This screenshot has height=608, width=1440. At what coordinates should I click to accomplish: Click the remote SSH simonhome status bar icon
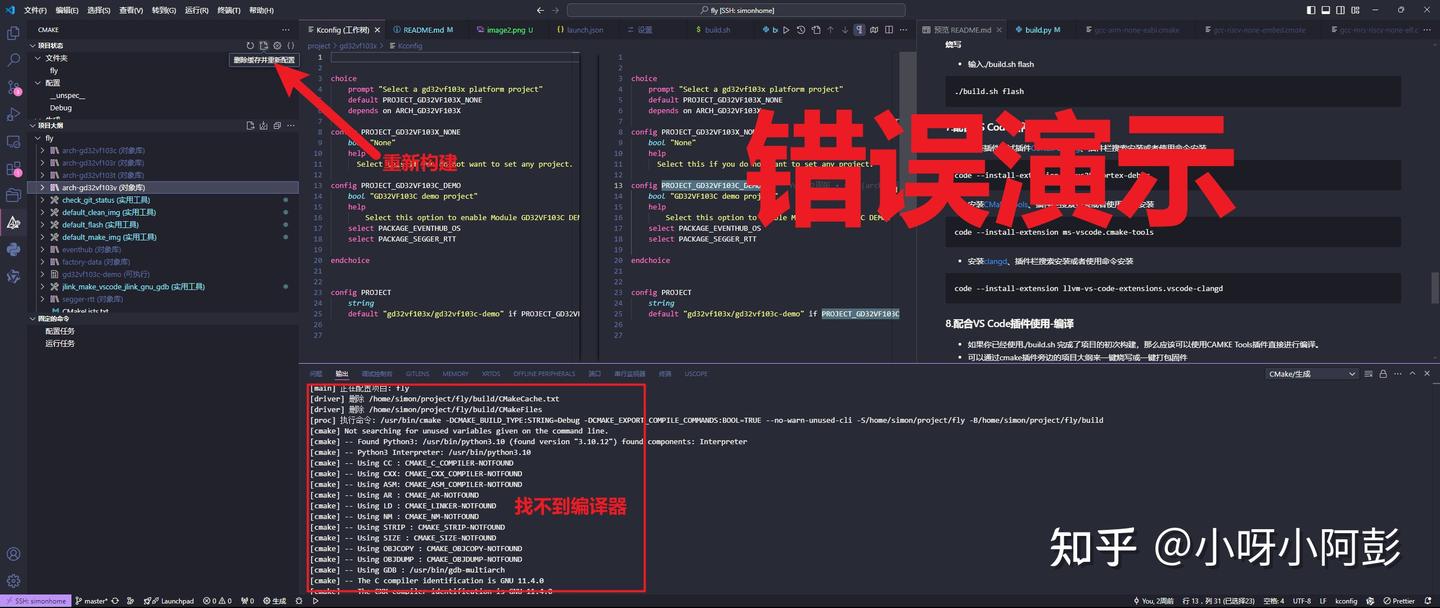click(36, 601)
